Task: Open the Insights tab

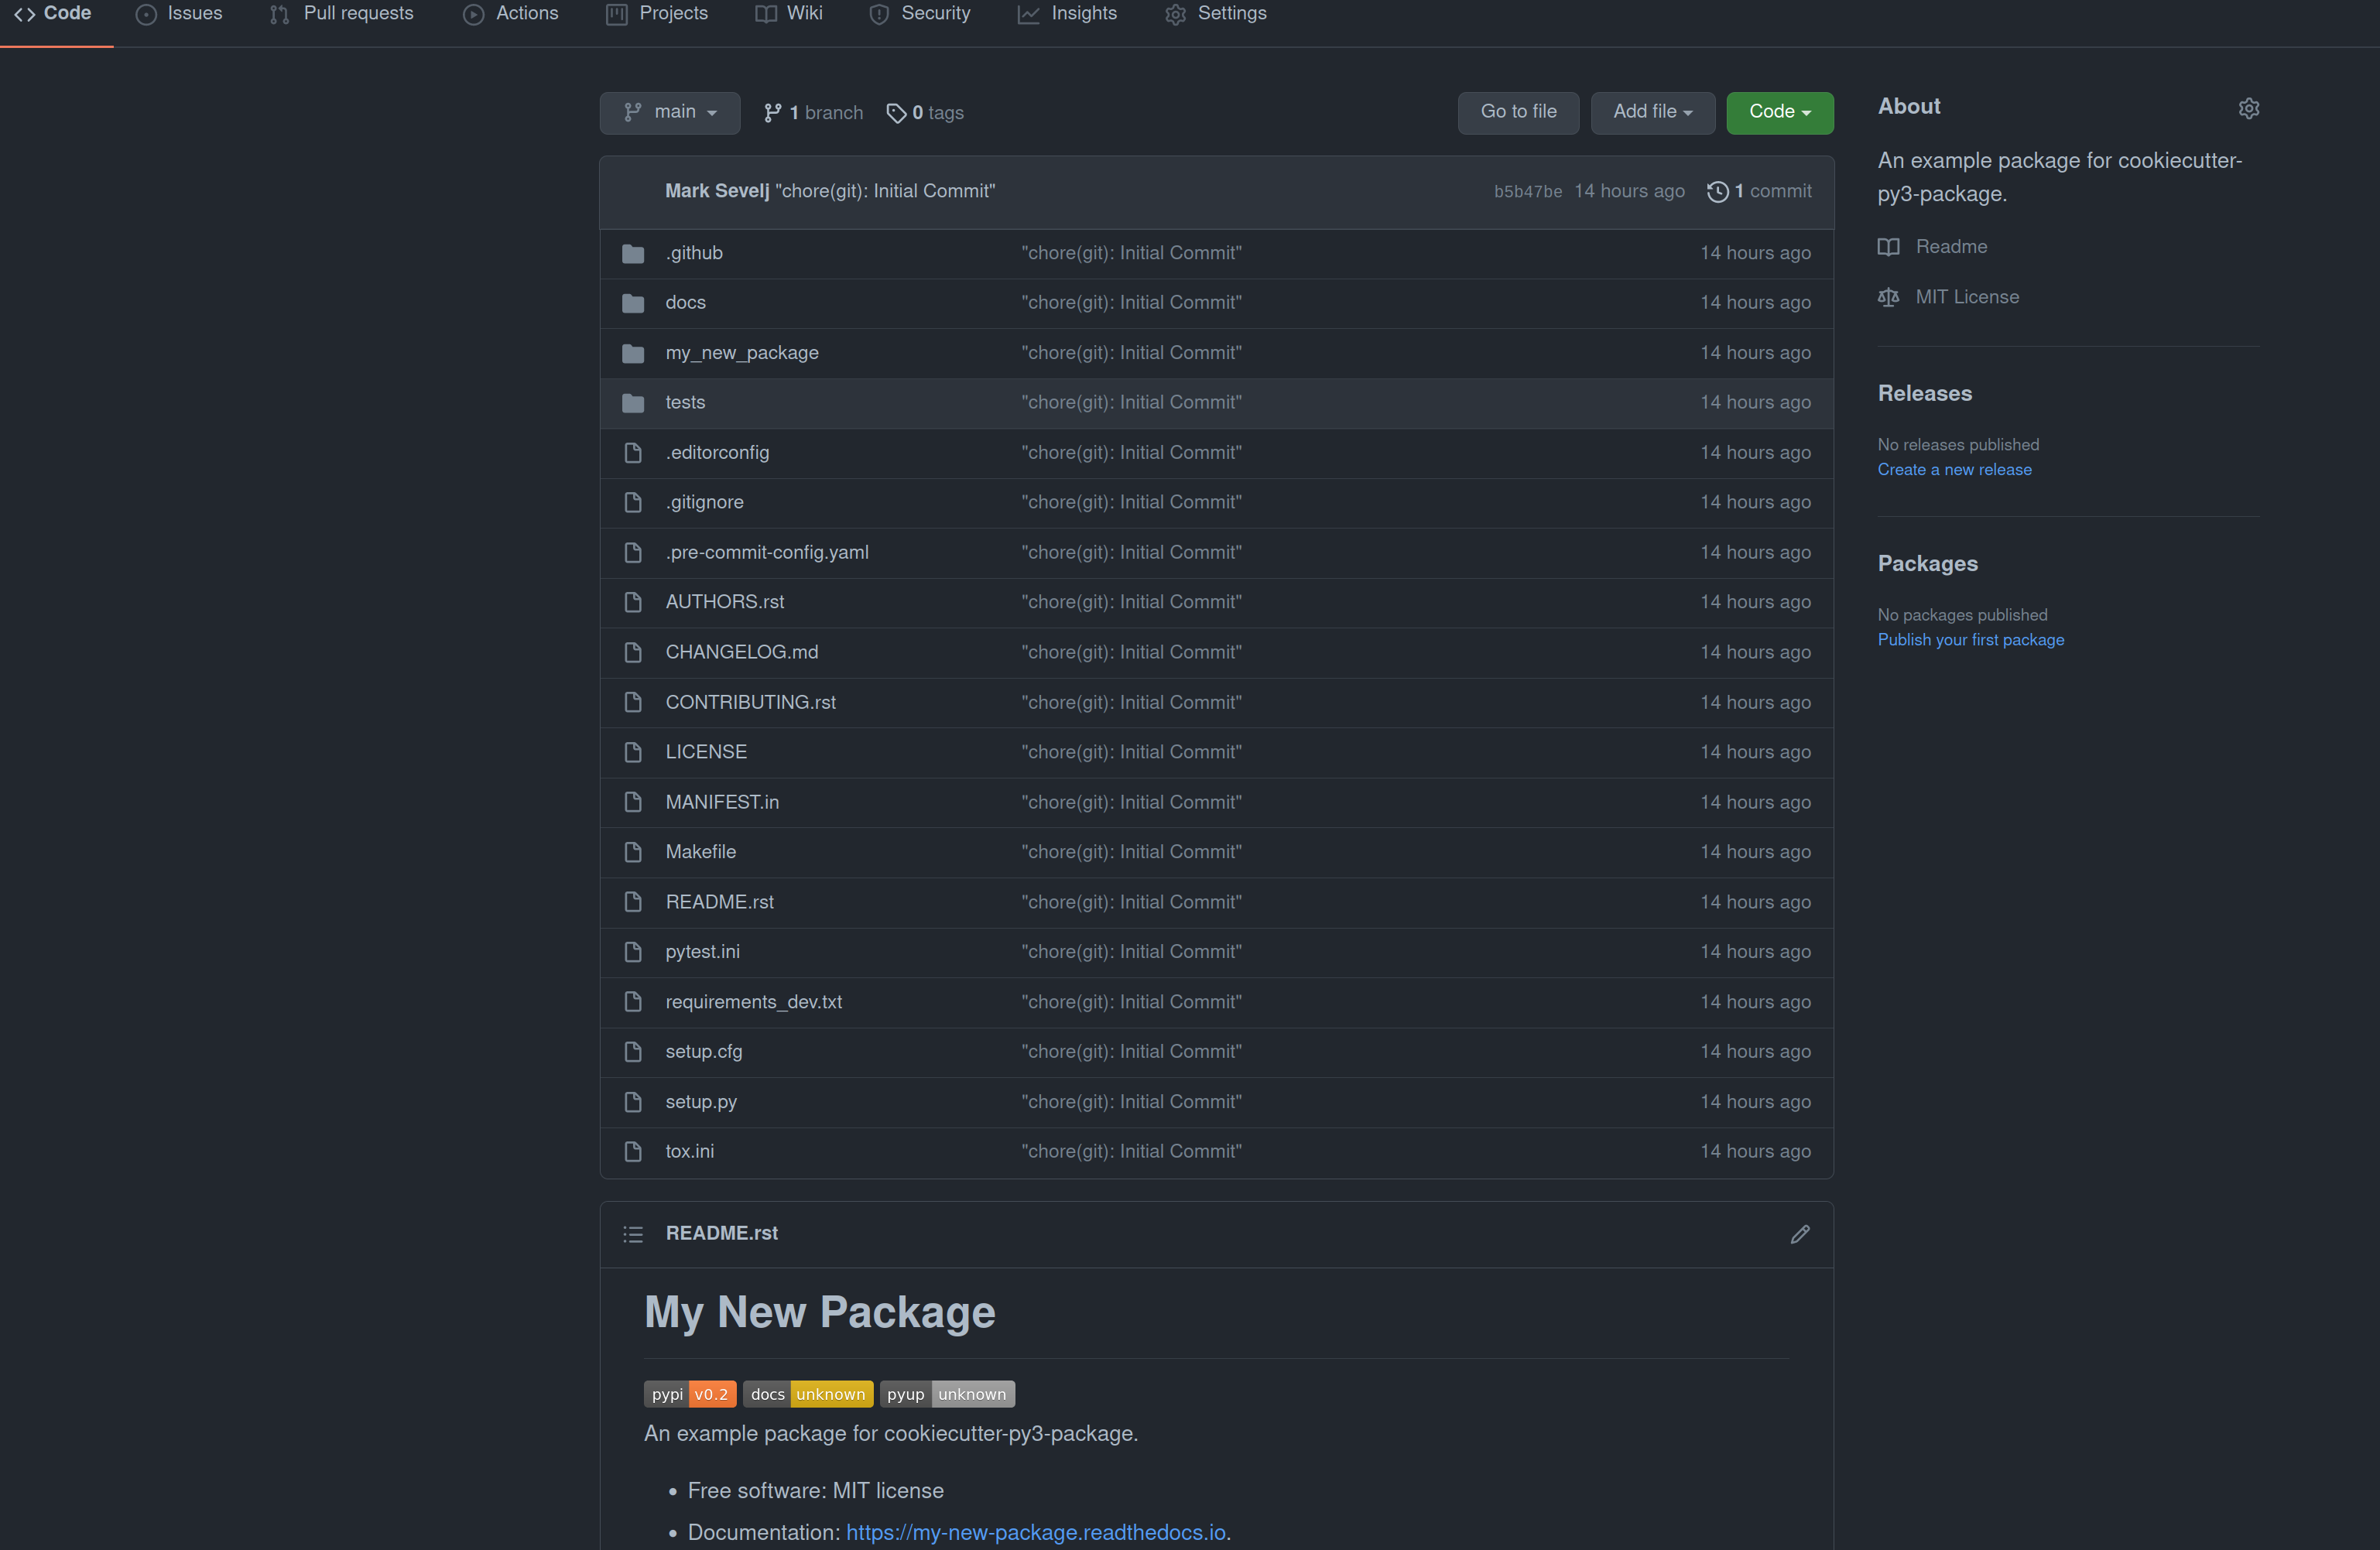Action: pyautogui.click(x=1067, y=13)
